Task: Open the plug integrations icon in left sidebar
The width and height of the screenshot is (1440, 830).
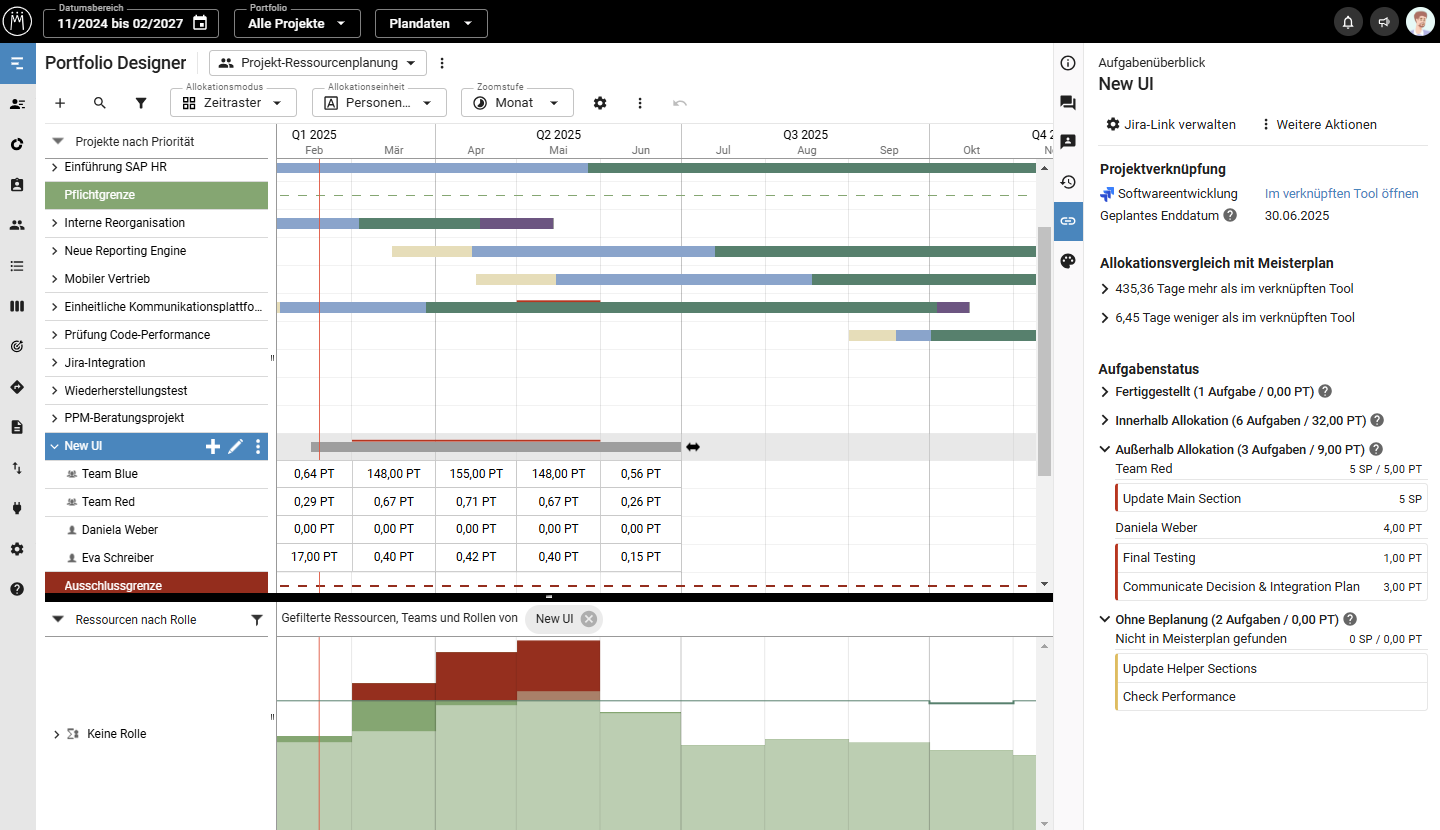Action: pos(17,508)
